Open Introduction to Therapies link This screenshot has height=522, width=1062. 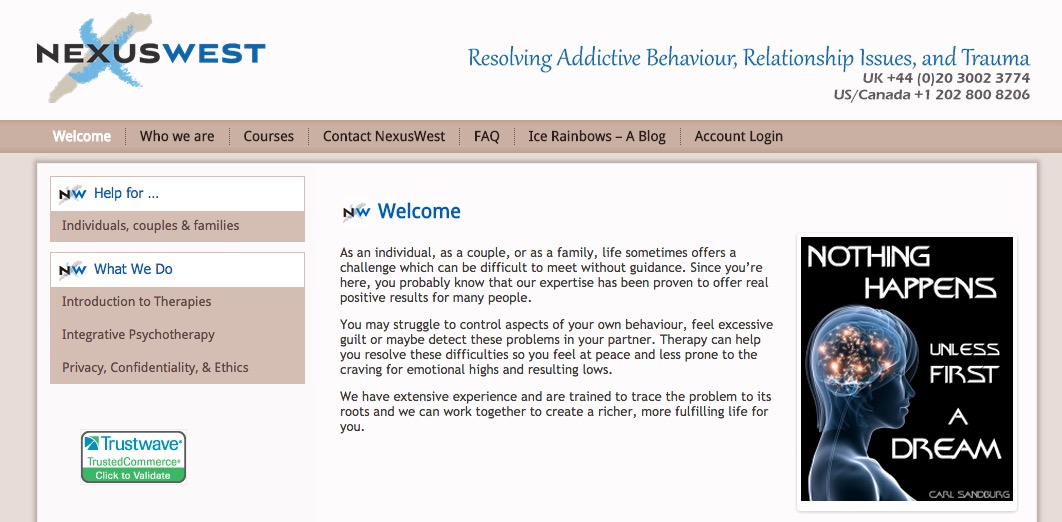coord(137,301)
